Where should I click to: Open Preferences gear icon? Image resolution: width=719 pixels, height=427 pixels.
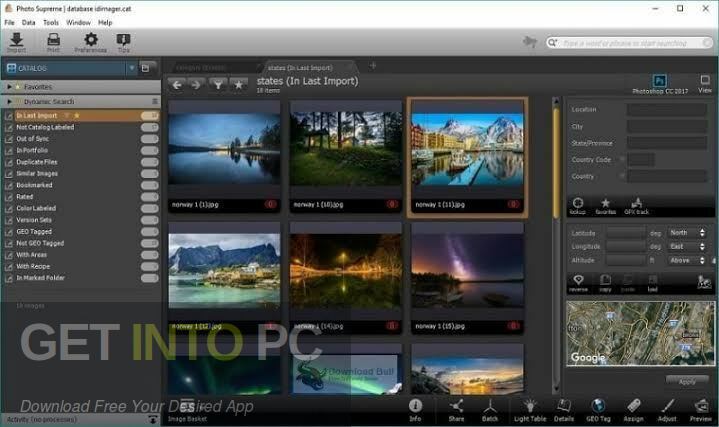coord(91,42)
